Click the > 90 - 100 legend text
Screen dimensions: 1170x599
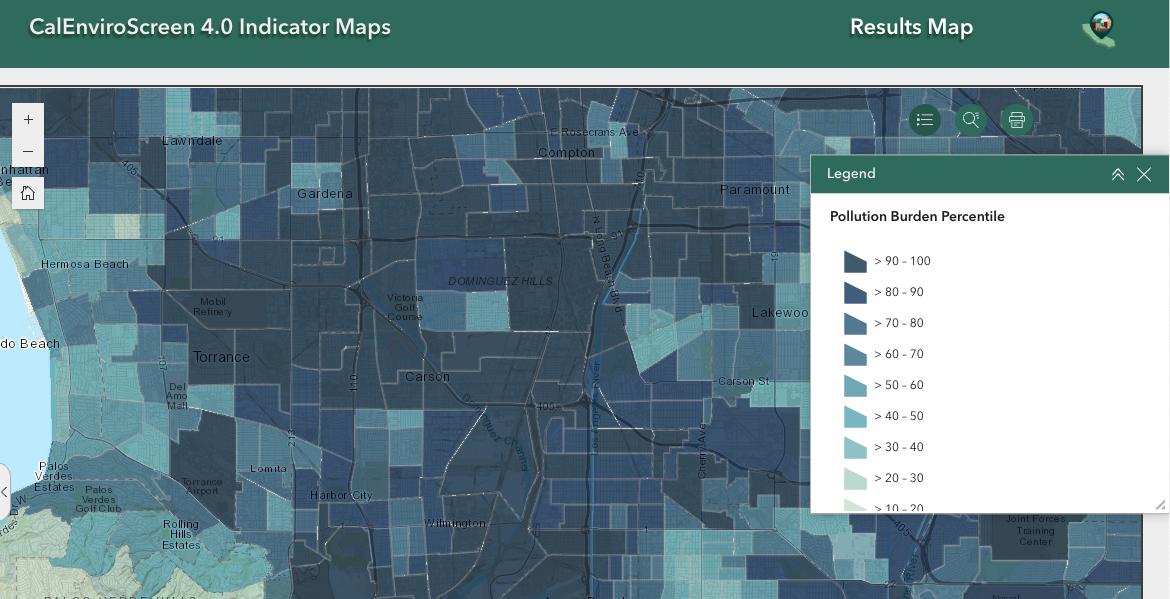coord(902,261)
